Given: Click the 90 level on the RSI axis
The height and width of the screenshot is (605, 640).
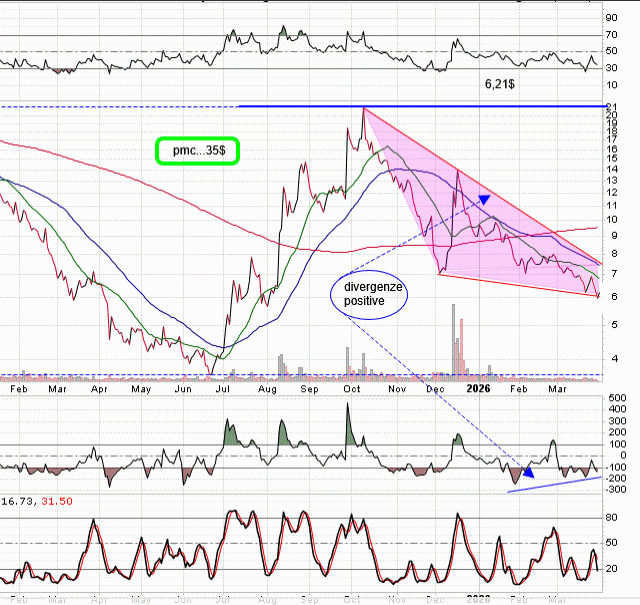Looking at the screenshot, I should click(x=611, y=17).
